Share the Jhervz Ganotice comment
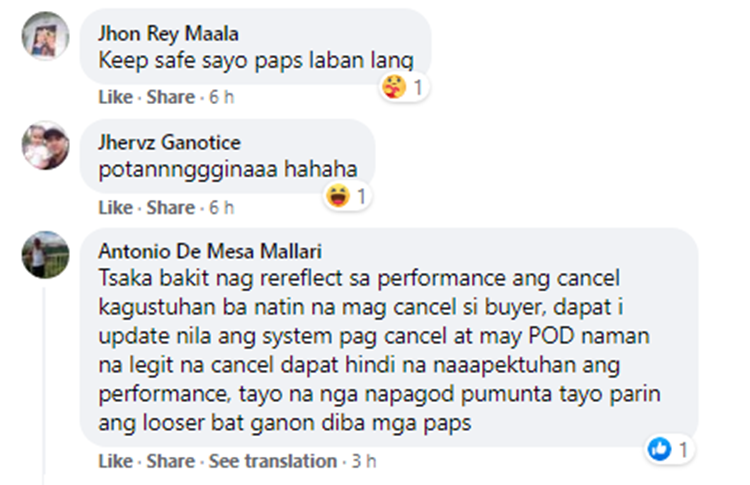Image resolution: width=750 pixels, height=485 pixels. tap(171, 208)
